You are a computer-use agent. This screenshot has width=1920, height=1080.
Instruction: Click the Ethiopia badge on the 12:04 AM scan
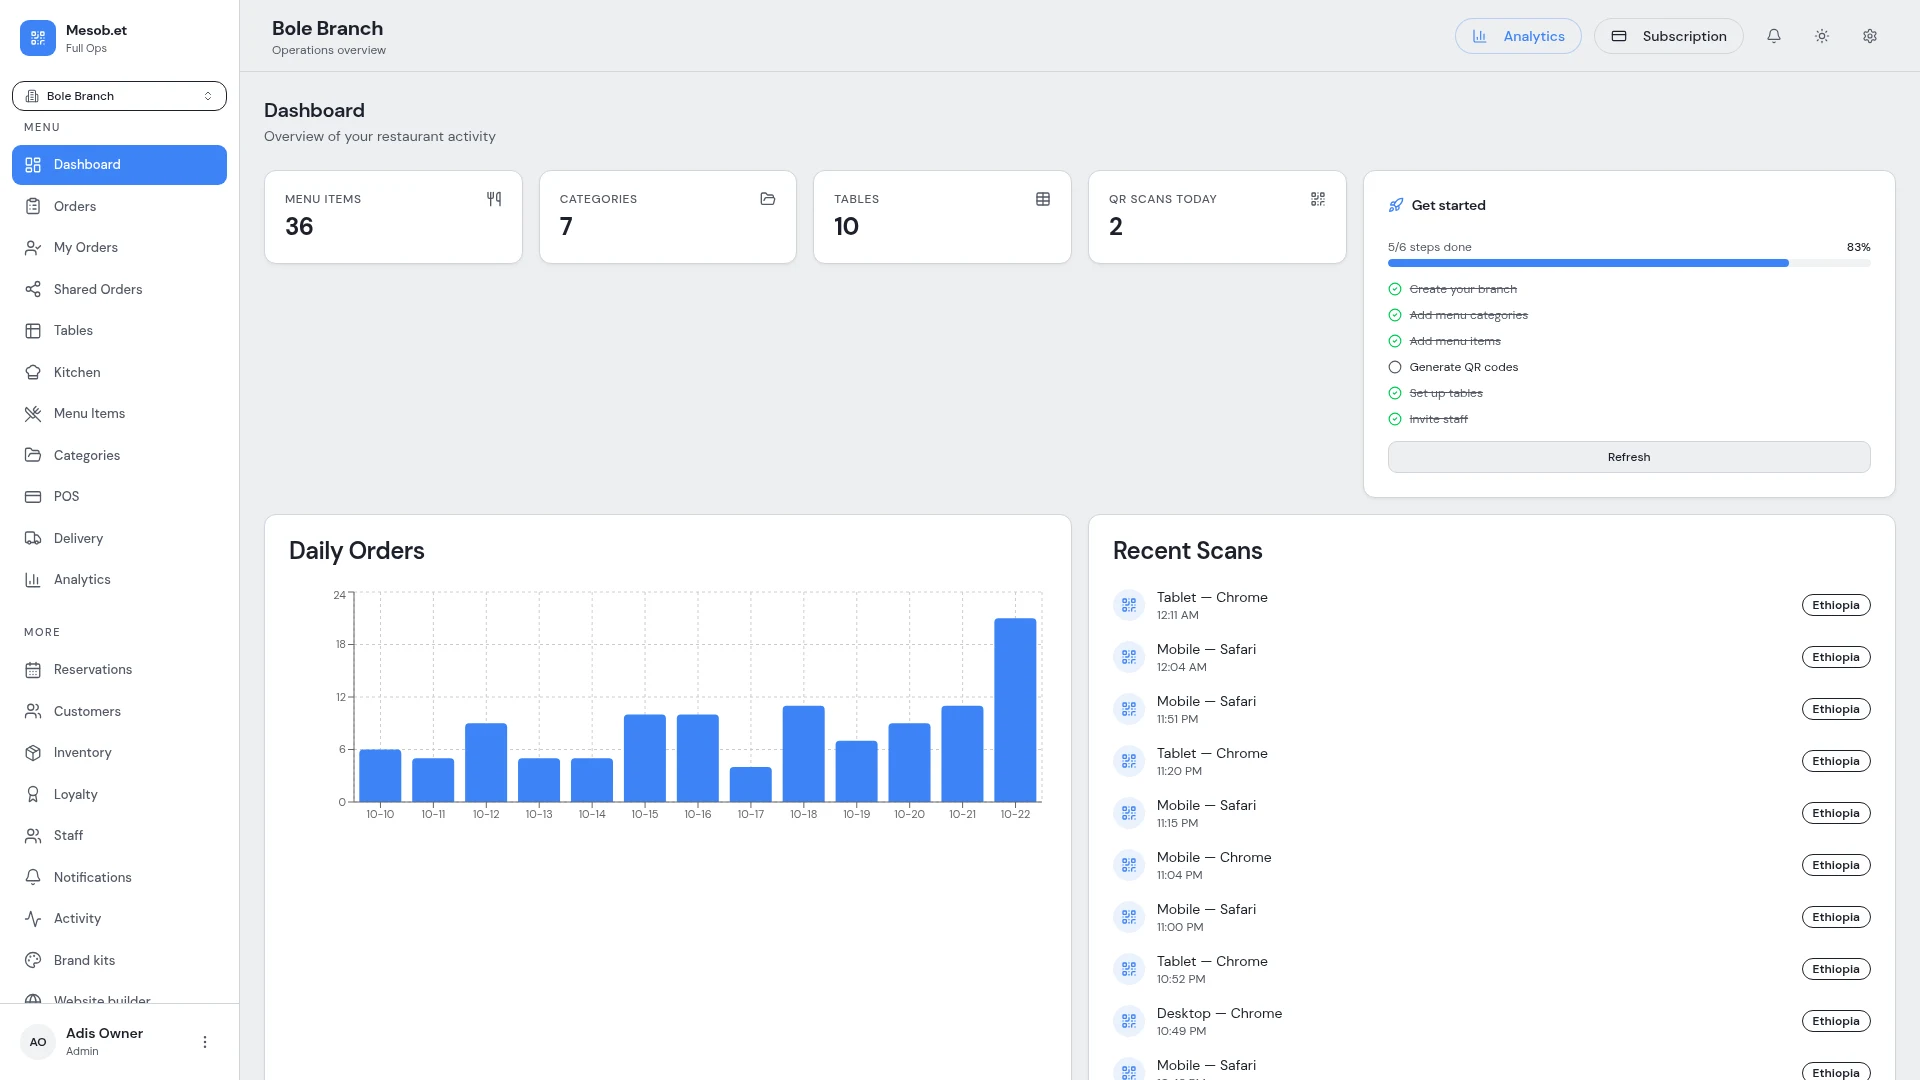click(x=1835, y=657)
